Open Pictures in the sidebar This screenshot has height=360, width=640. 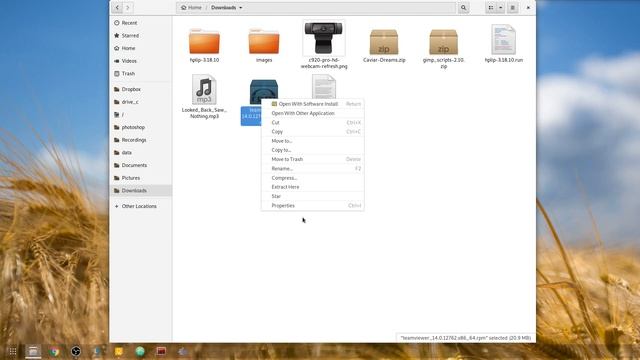click(140, 178)
